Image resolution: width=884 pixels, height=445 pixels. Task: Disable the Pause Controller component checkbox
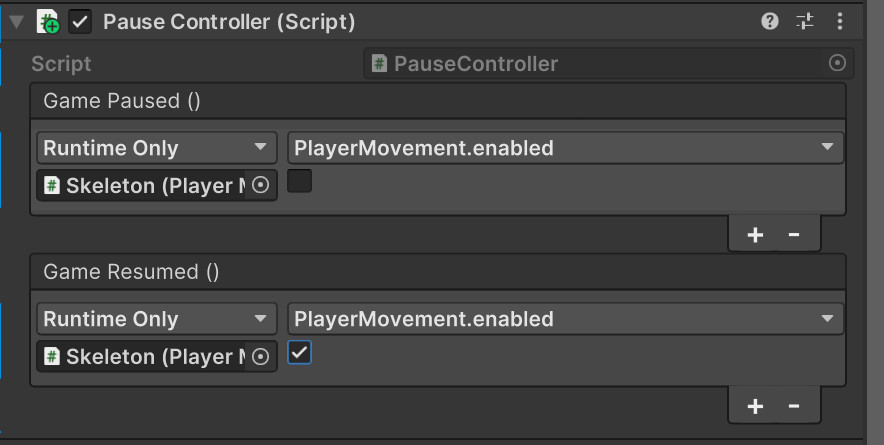click(80, 22)
